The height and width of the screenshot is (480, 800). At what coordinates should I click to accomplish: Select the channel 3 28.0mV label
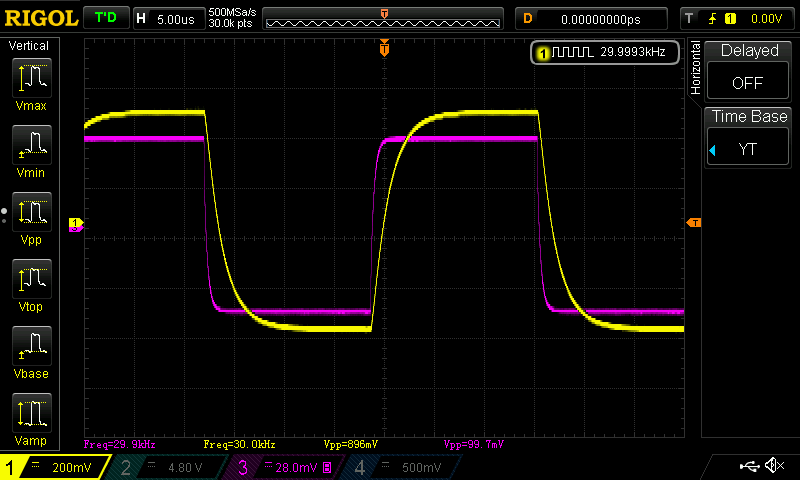(296, 468)
